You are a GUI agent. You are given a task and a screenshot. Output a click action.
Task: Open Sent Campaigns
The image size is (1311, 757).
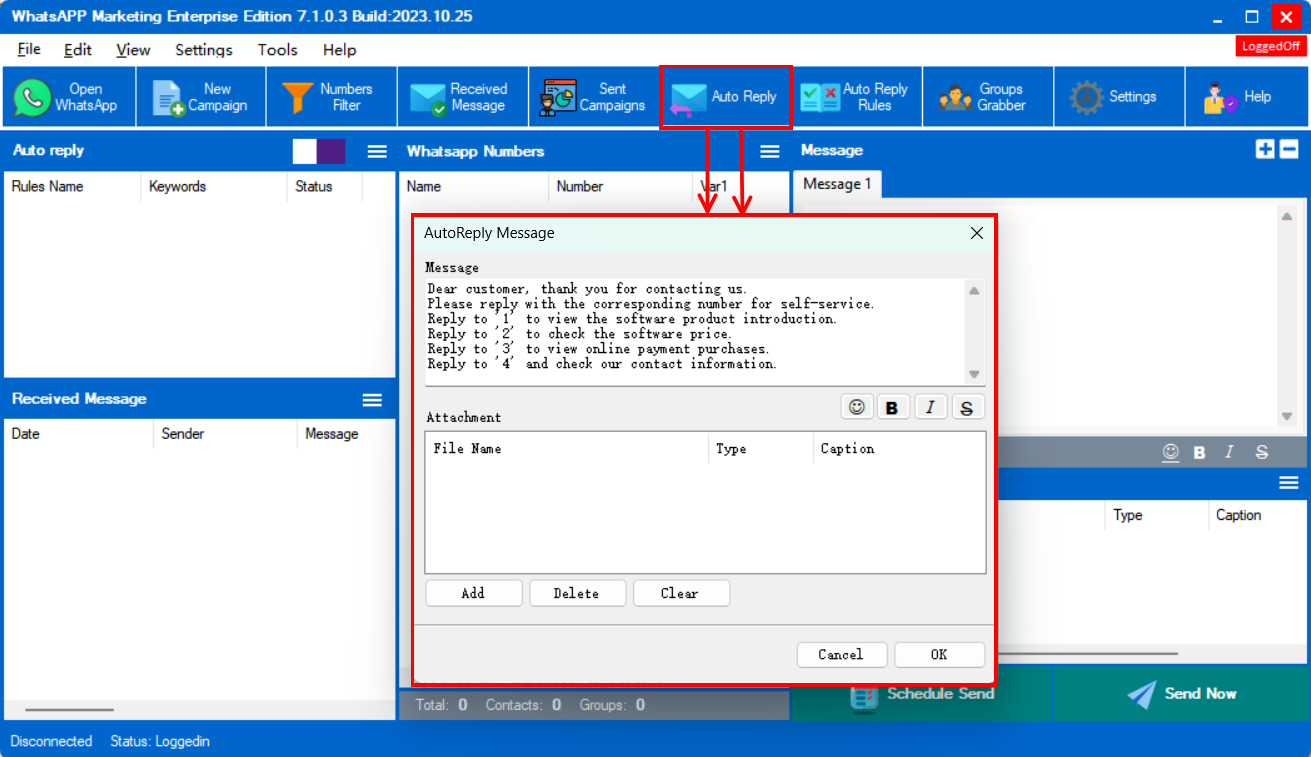click(594, 97)
